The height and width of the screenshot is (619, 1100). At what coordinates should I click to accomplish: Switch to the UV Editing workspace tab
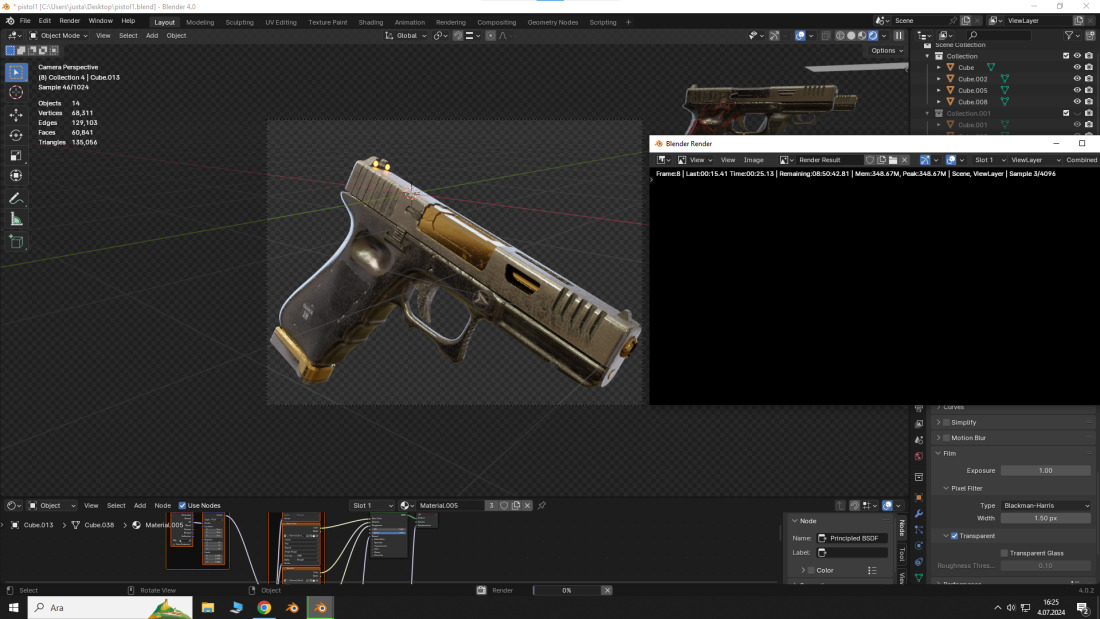coord(281,22)
